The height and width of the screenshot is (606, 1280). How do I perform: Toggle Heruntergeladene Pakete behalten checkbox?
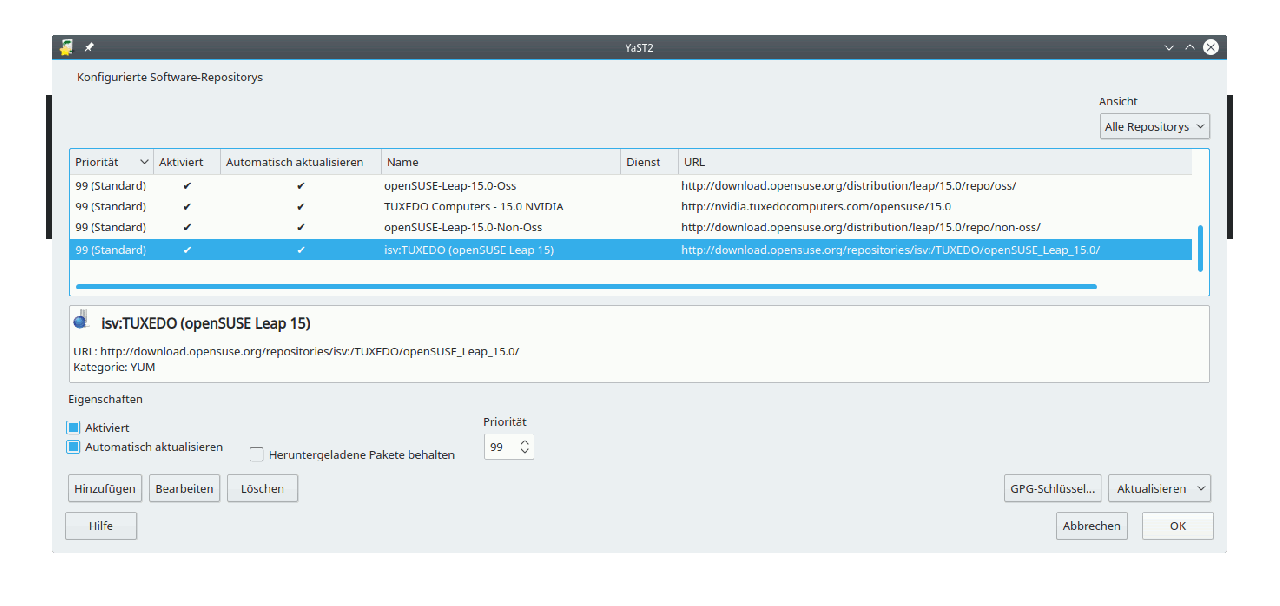[x=257, y=454]
